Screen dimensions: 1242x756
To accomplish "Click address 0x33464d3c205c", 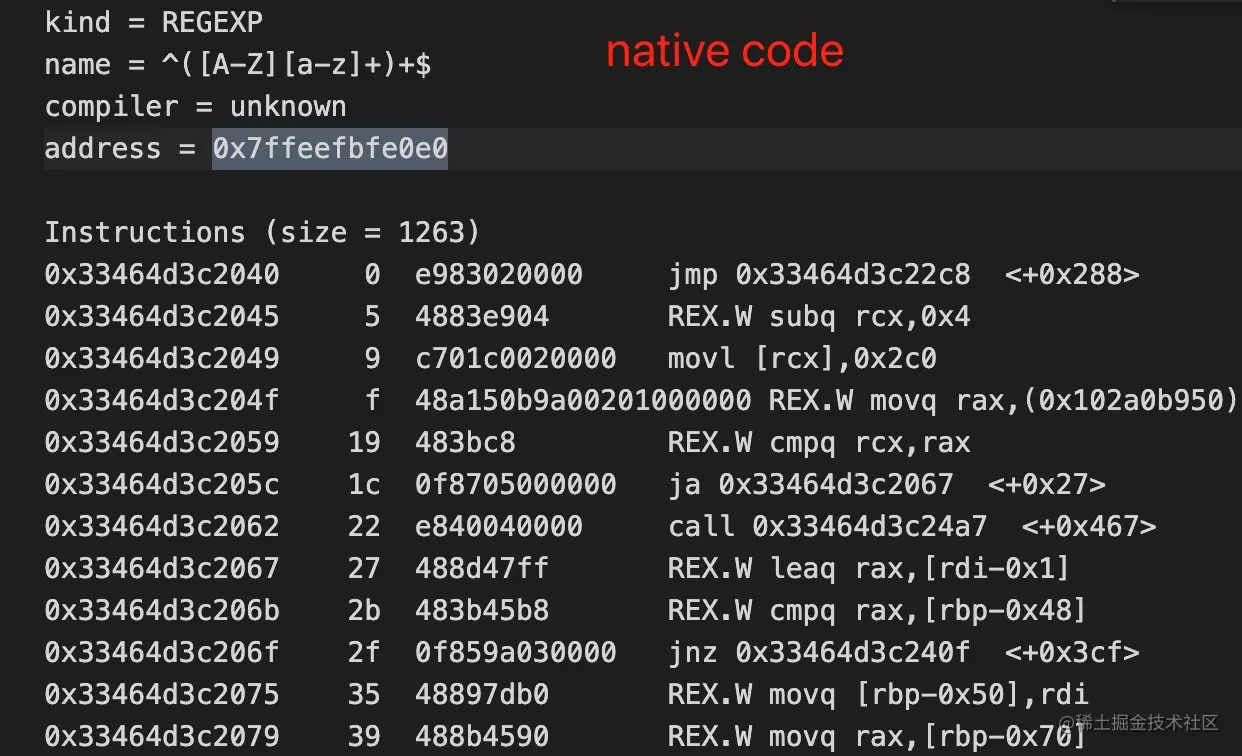I will pyautogui.click(x=162, y=485).
